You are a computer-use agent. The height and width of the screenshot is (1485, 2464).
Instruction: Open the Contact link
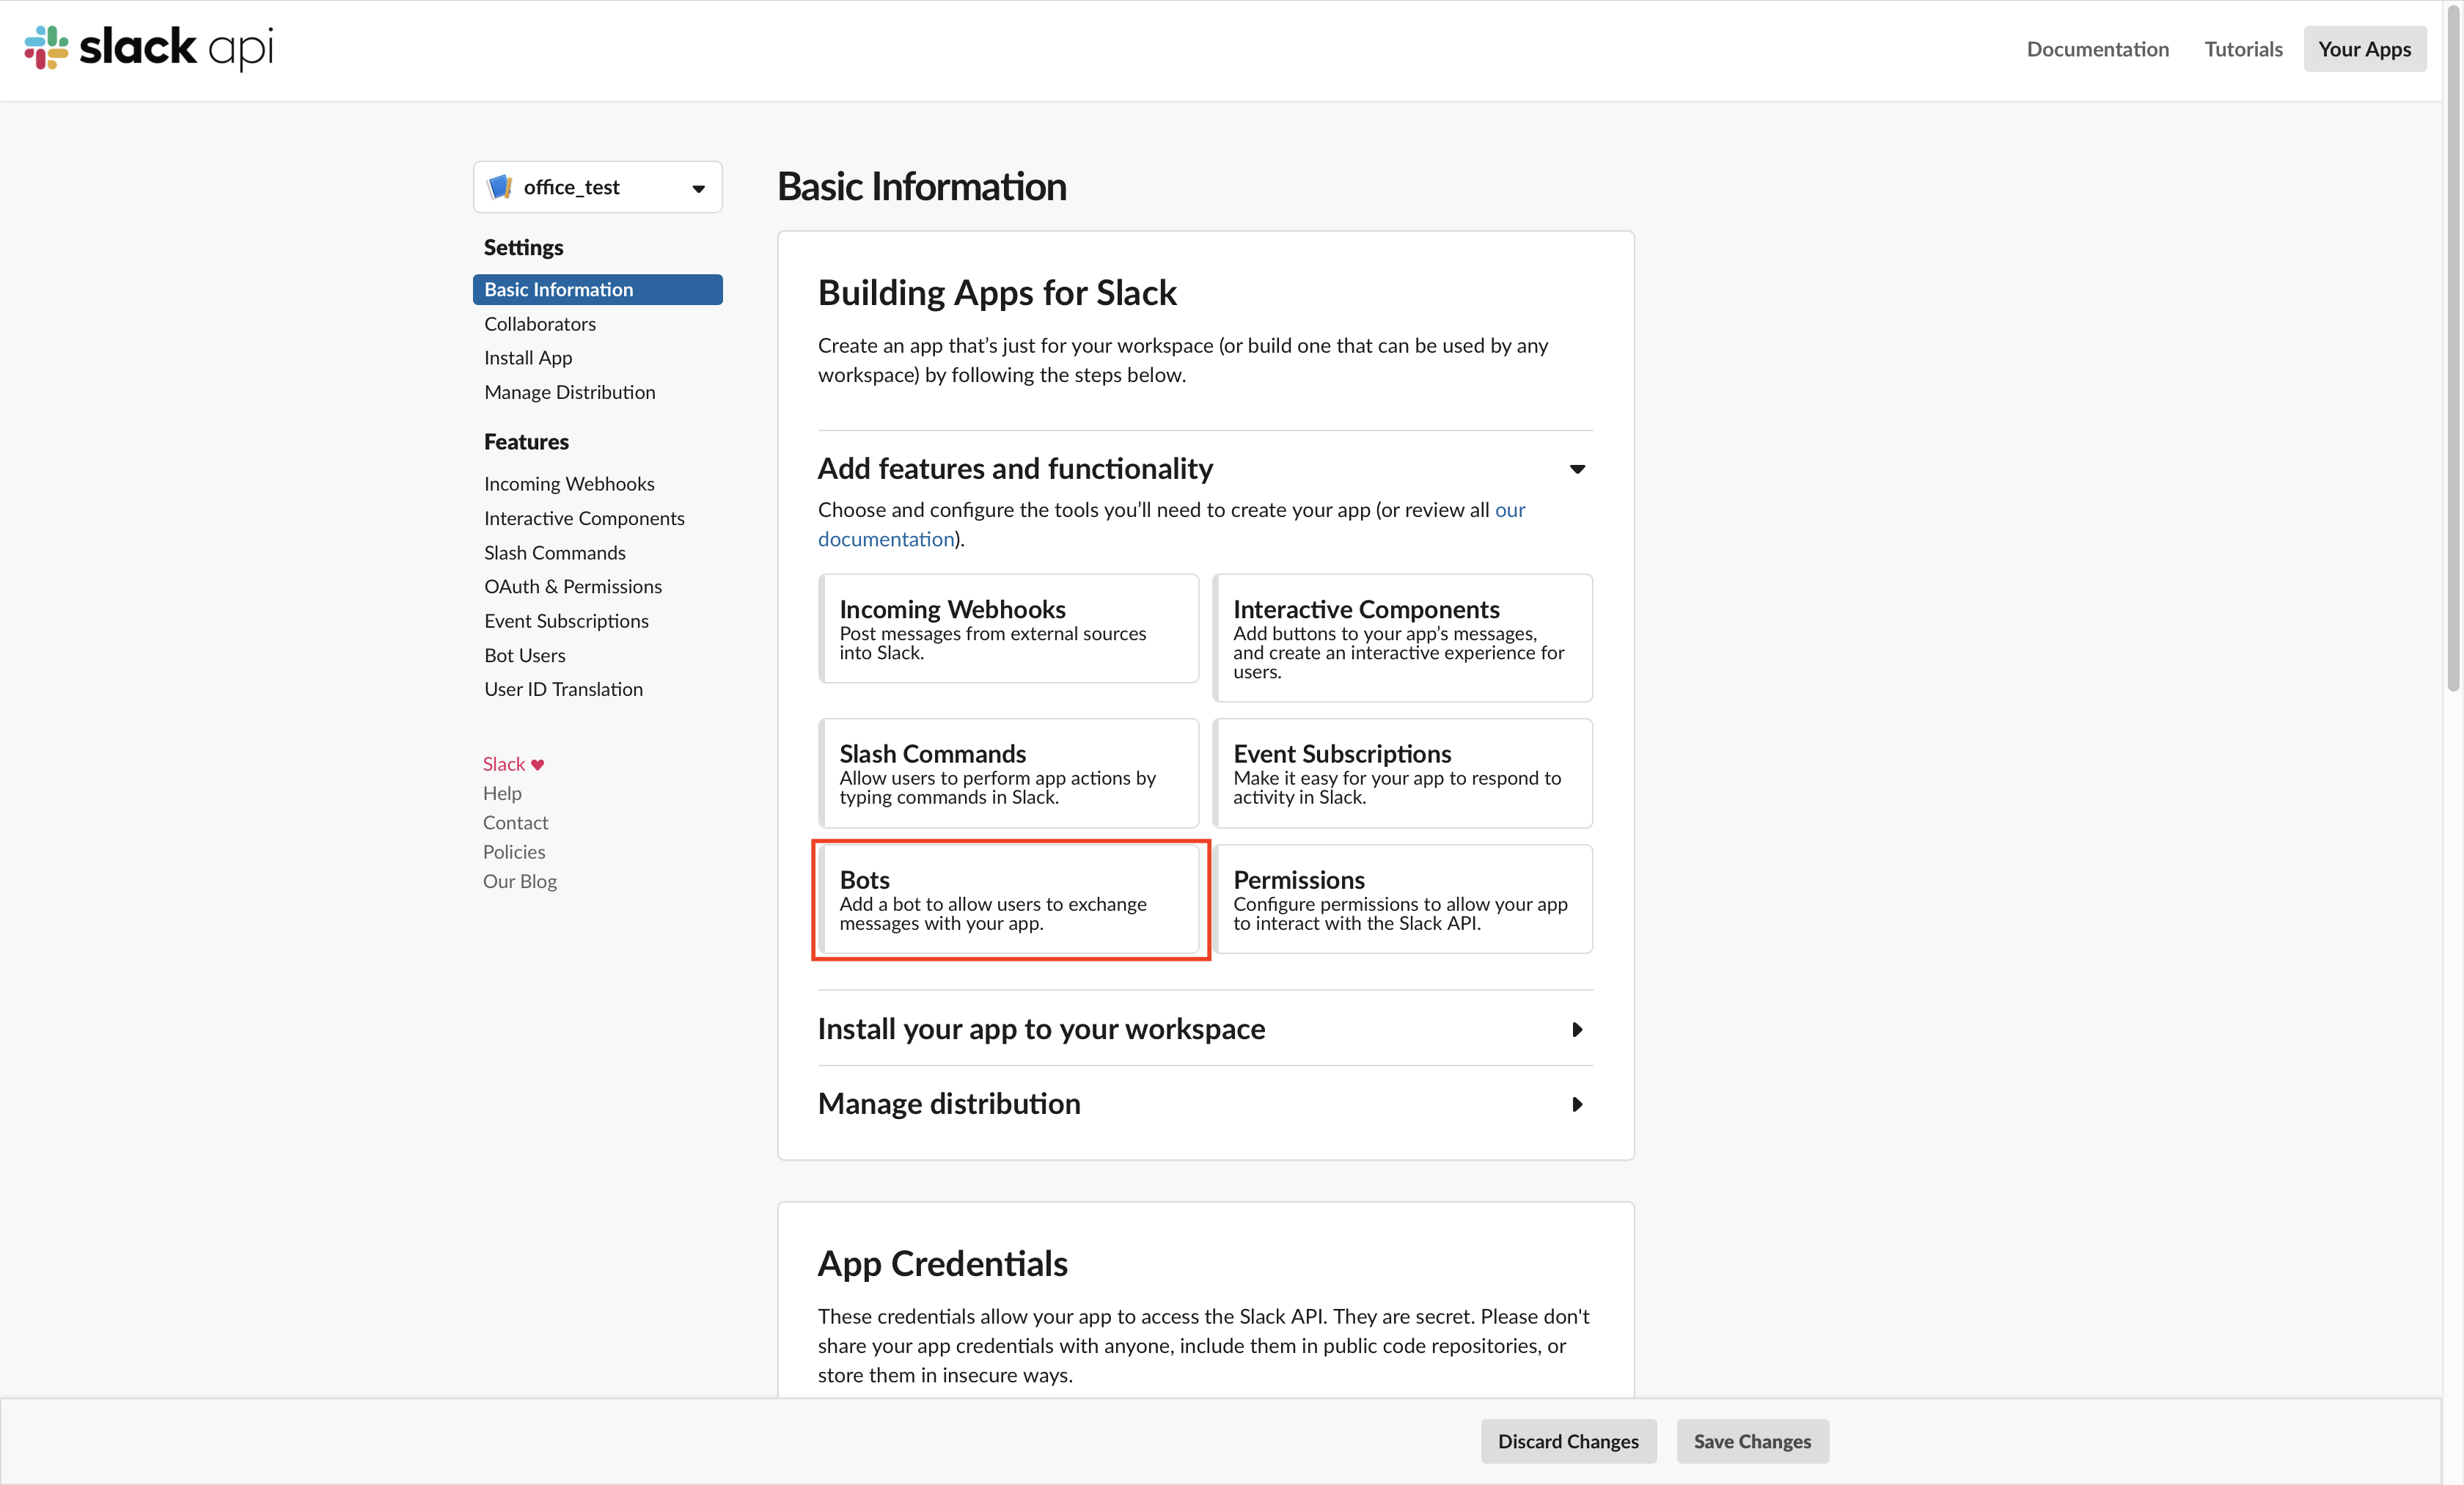coord(515,822)
